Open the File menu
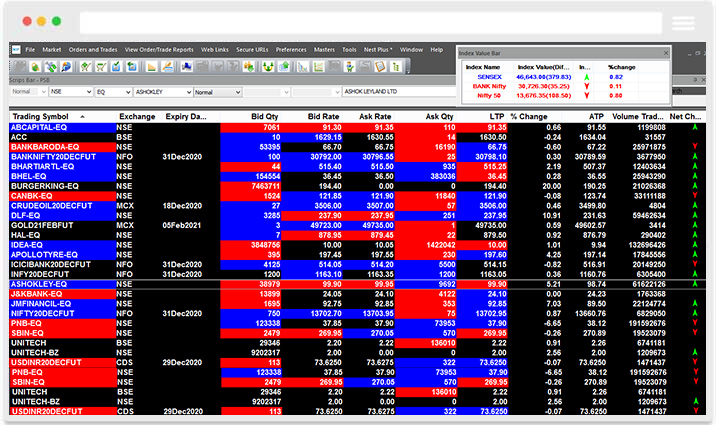The height and width of the screenshot is (425, 716). [x=30, y=49]
